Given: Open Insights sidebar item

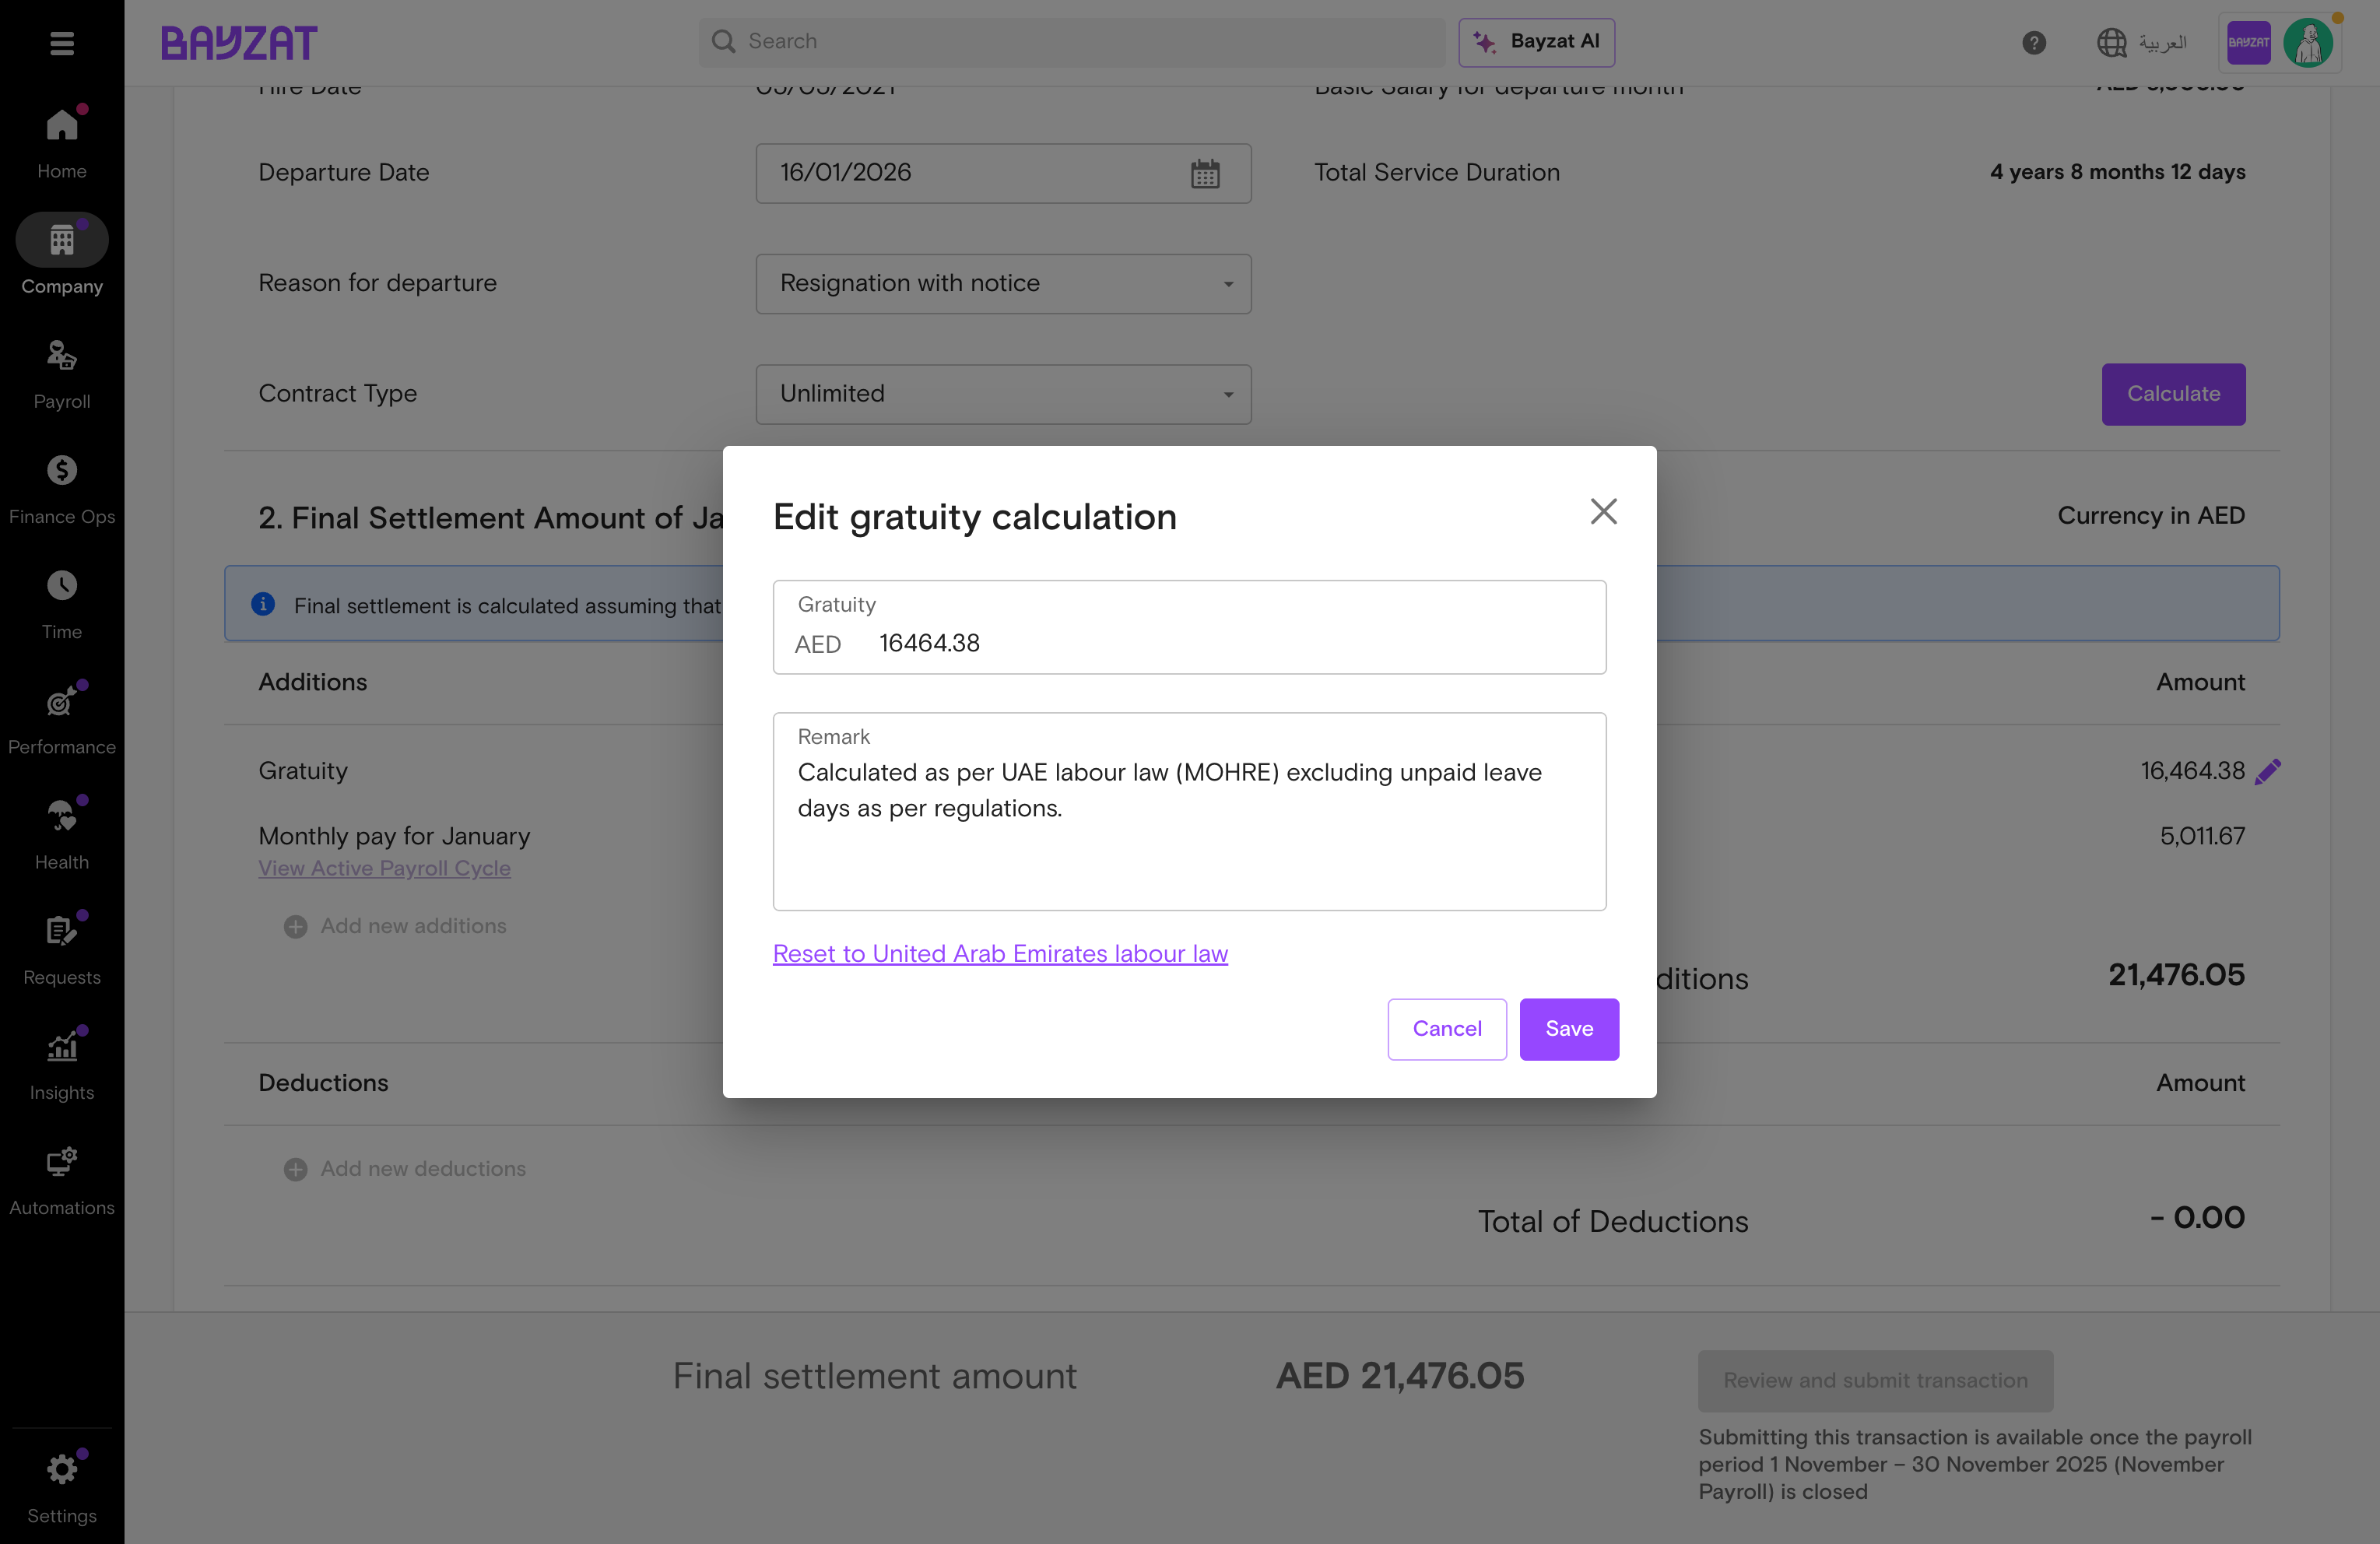Looking at the screenshot, I should click(x=62, y=1064).
